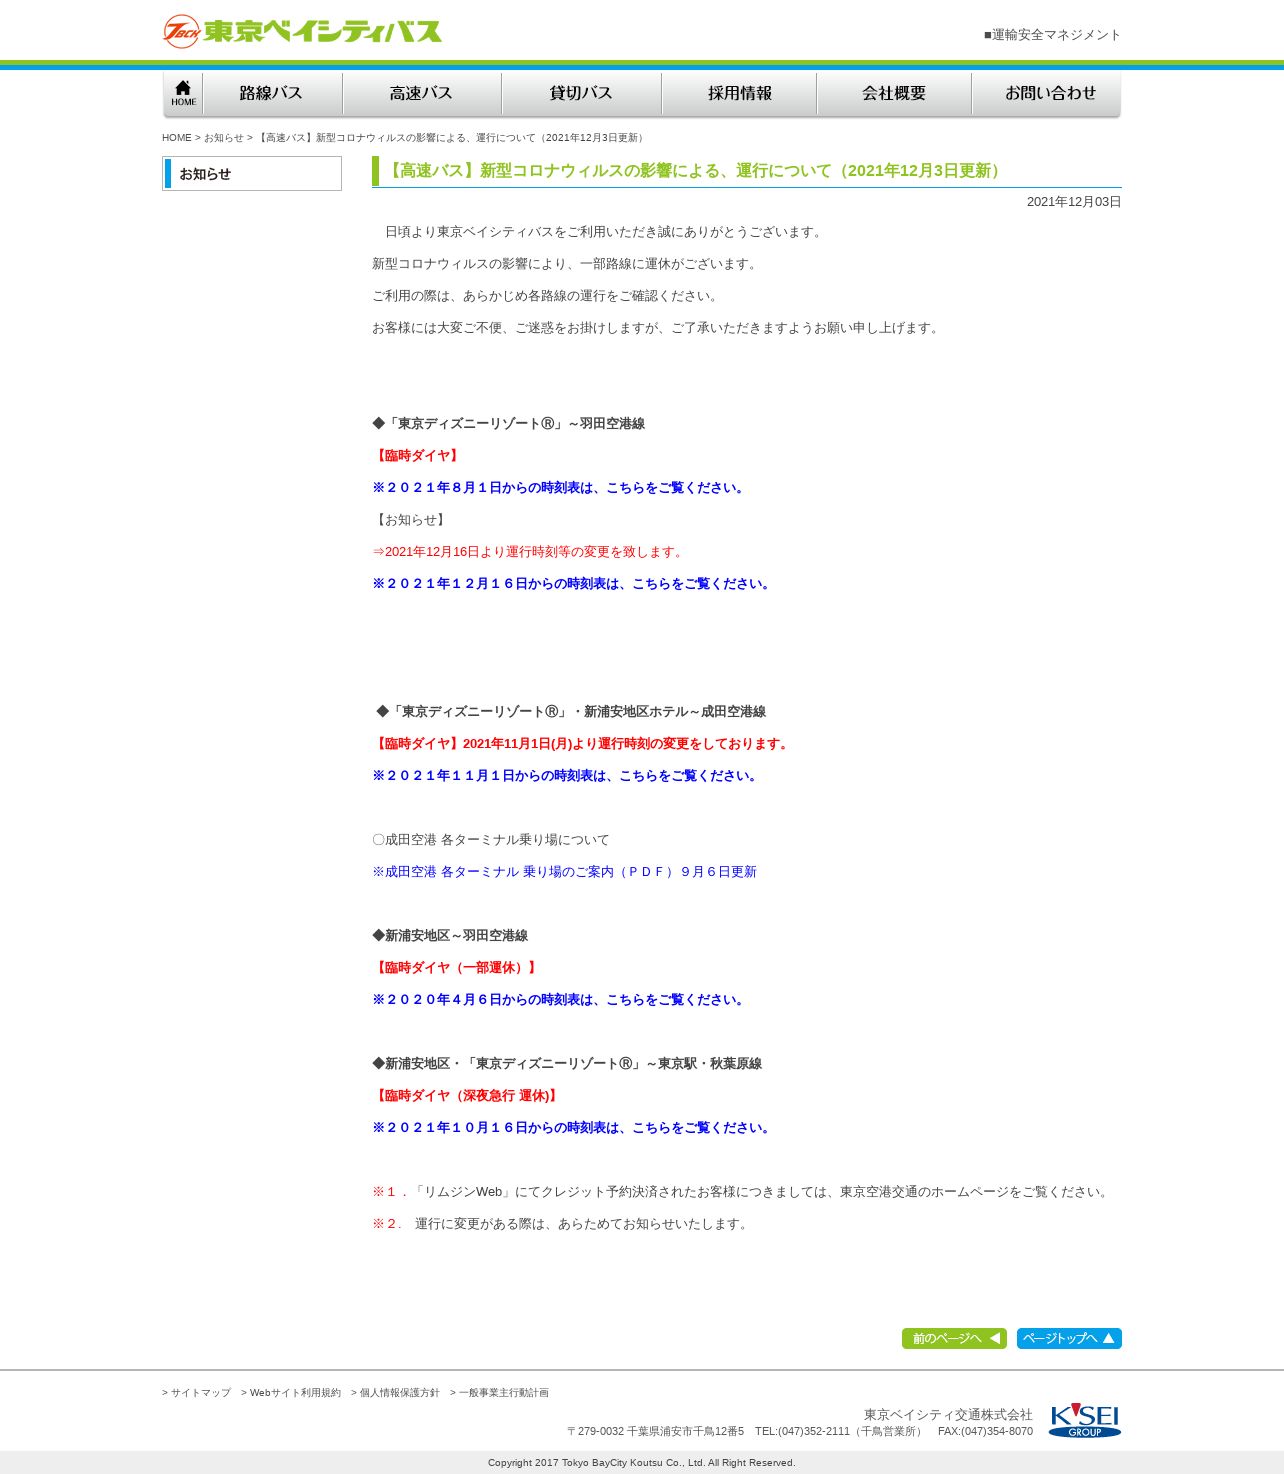
Task: Click 【臨時ダイヤ（一部運休）】 text
Action: [456, 968]
